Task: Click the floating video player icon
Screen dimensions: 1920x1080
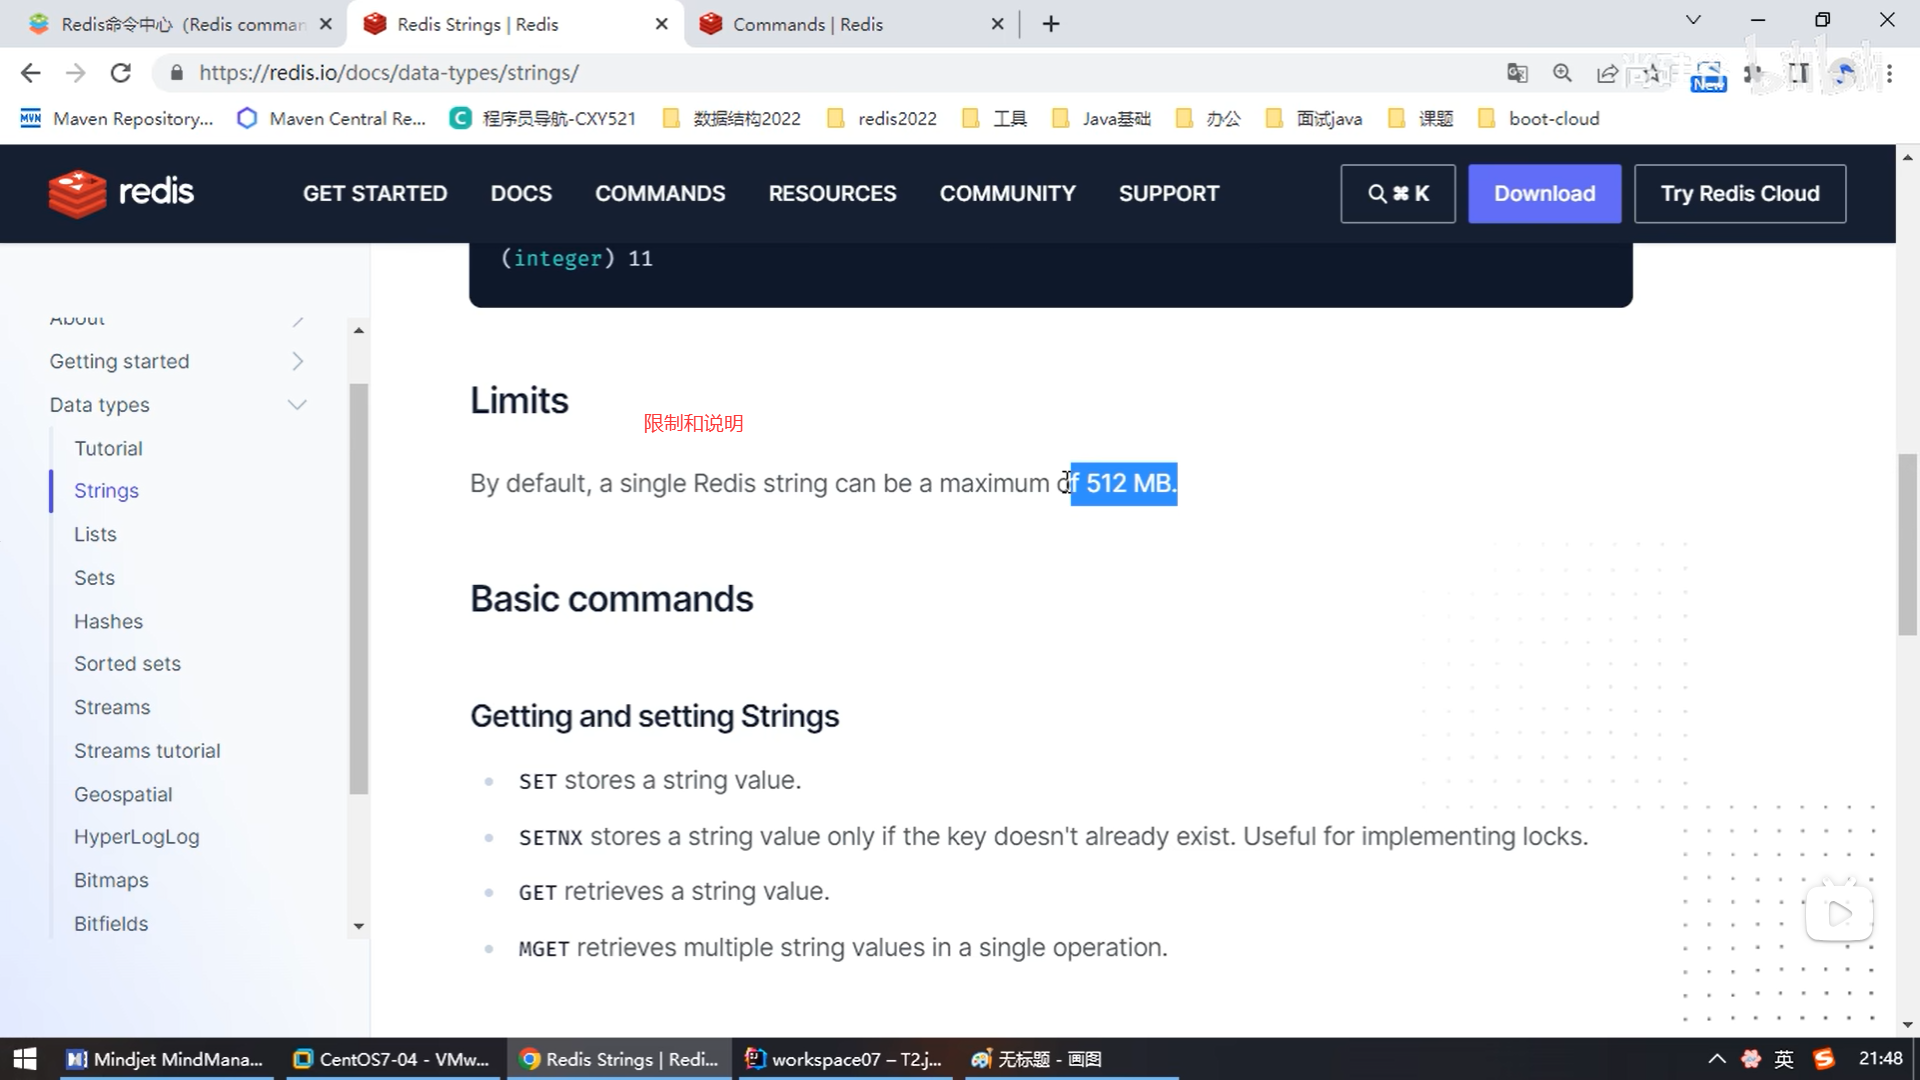Action: click(x=1839, y=913)
